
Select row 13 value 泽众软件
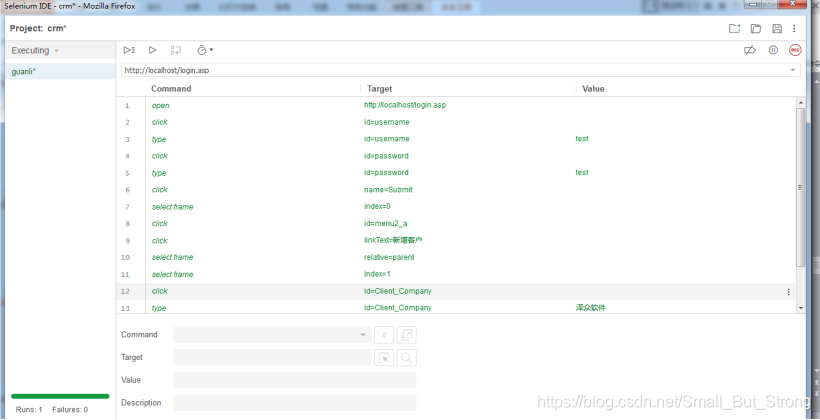590,308
